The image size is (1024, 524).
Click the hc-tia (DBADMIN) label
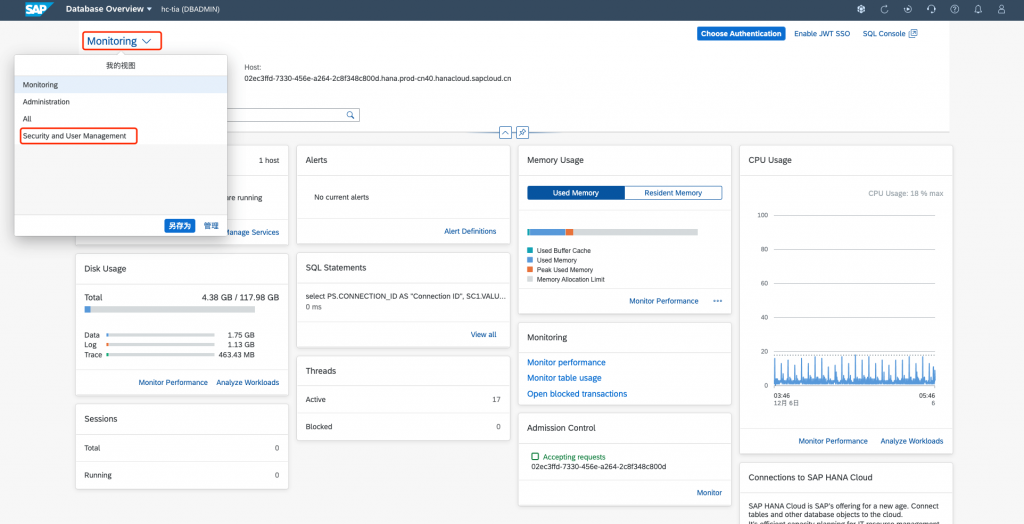(188, 9)
